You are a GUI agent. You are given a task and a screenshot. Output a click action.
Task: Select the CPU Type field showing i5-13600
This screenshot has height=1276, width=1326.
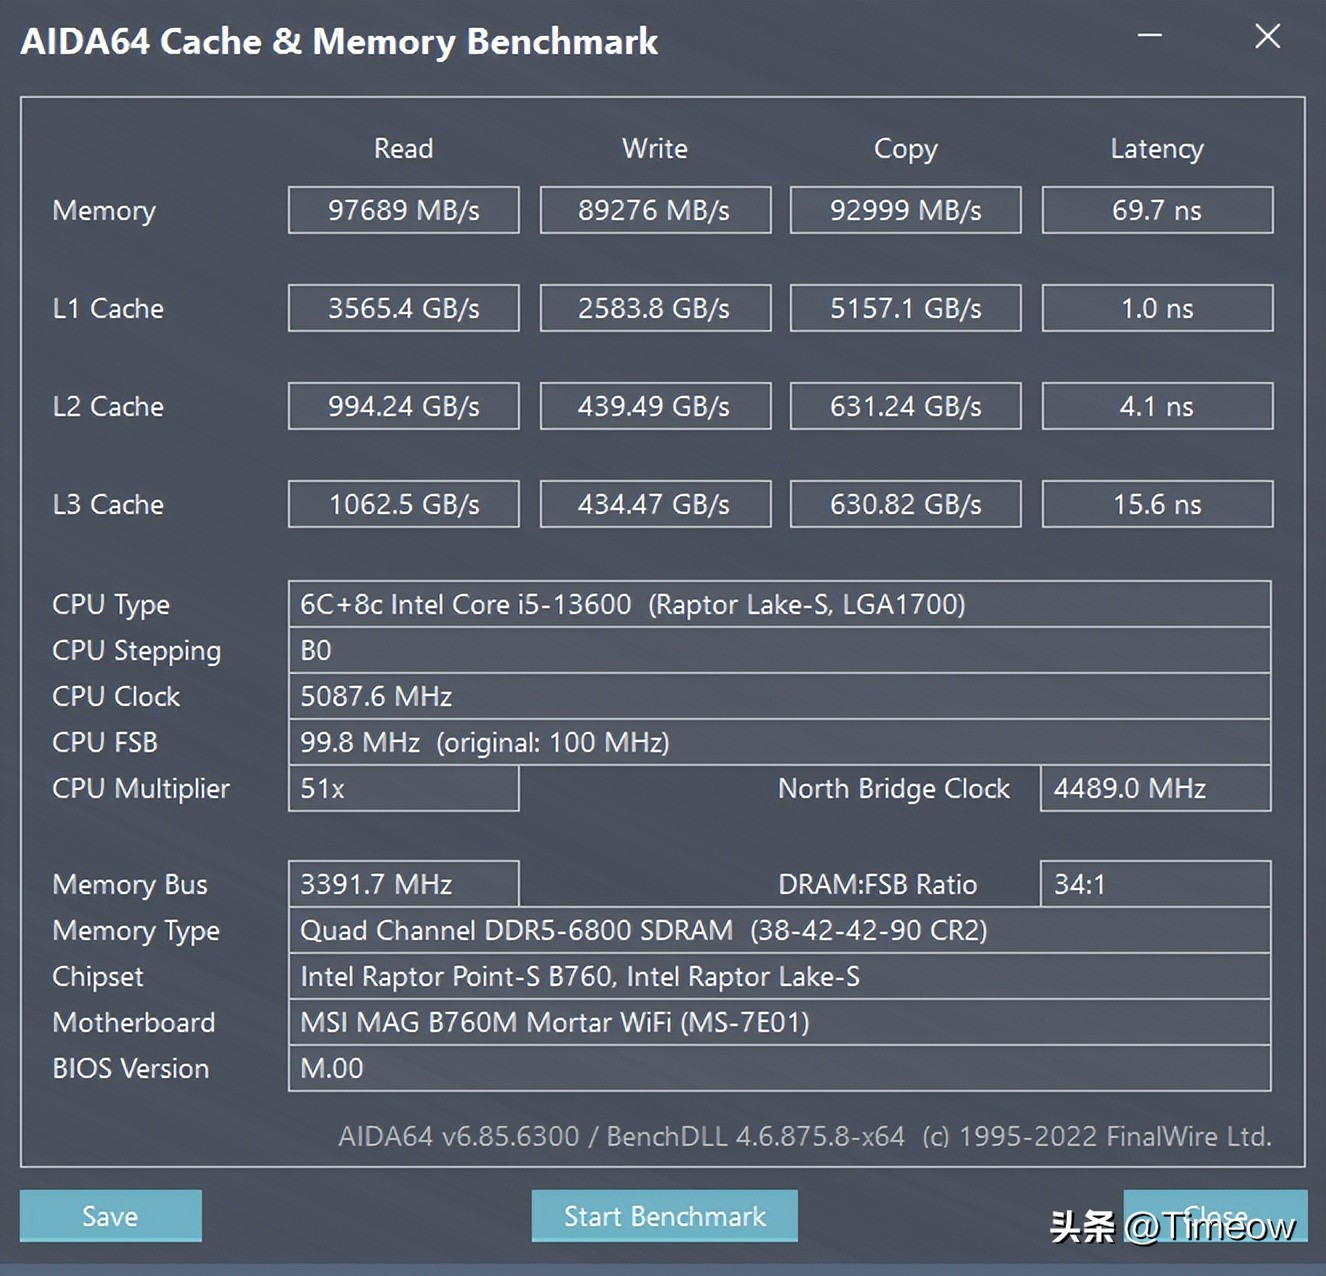point(780,604)
